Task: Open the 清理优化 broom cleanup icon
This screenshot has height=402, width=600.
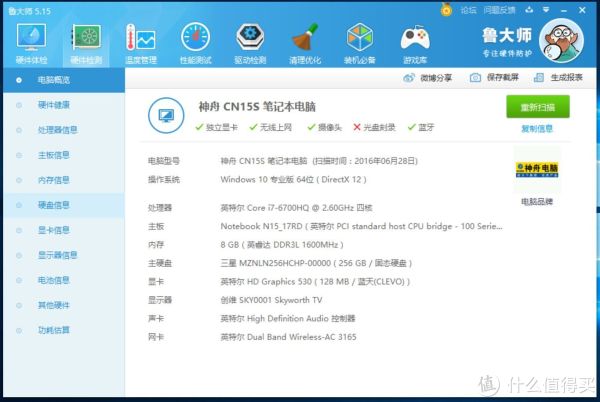Action: pyautogui.click(x=305, y=43)
